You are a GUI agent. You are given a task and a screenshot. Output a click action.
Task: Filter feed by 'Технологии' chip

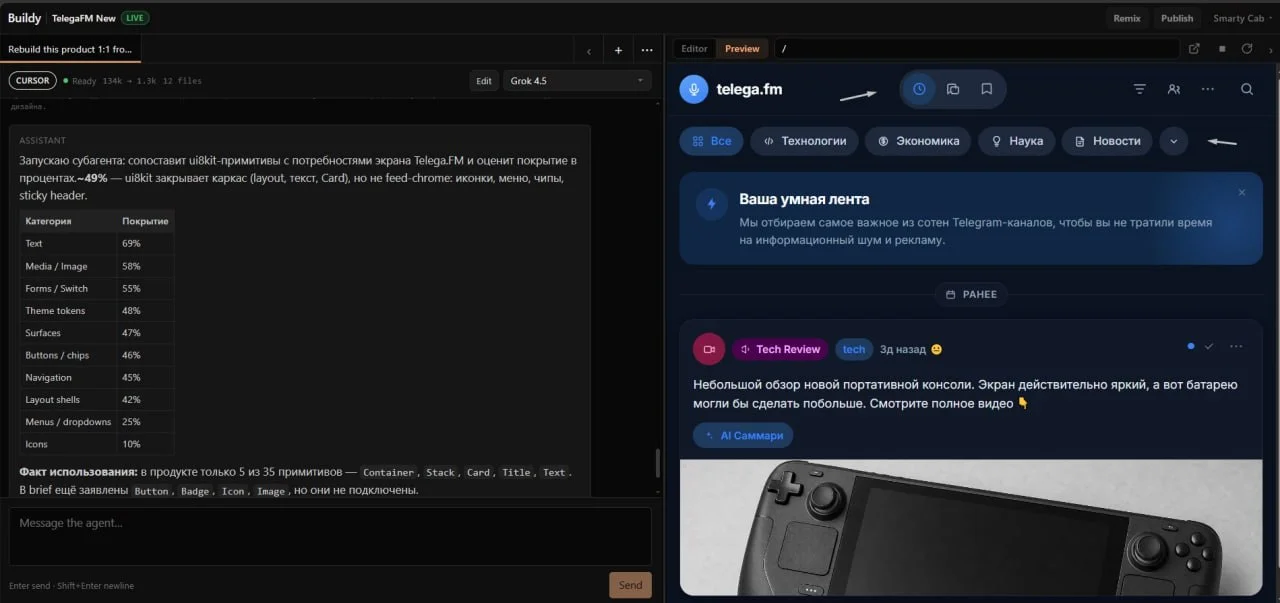point(804,141)
